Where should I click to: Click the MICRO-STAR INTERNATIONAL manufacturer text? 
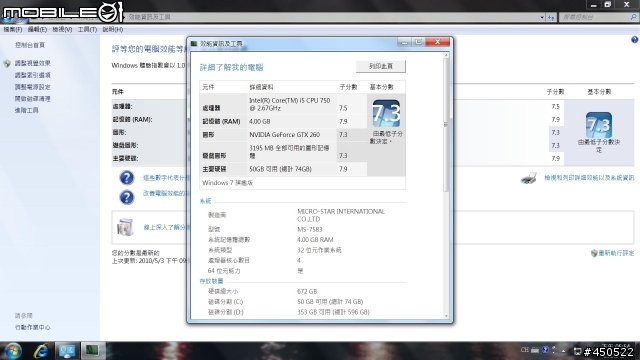(341, 215)
